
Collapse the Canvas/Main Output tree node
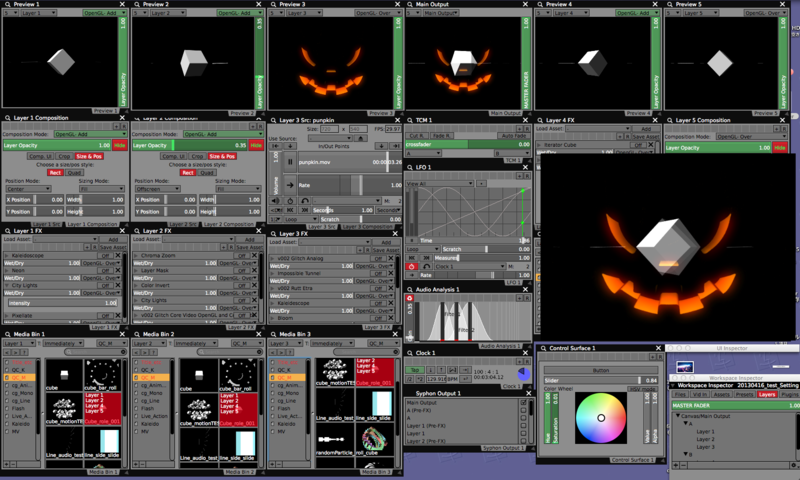click(678, 416)
